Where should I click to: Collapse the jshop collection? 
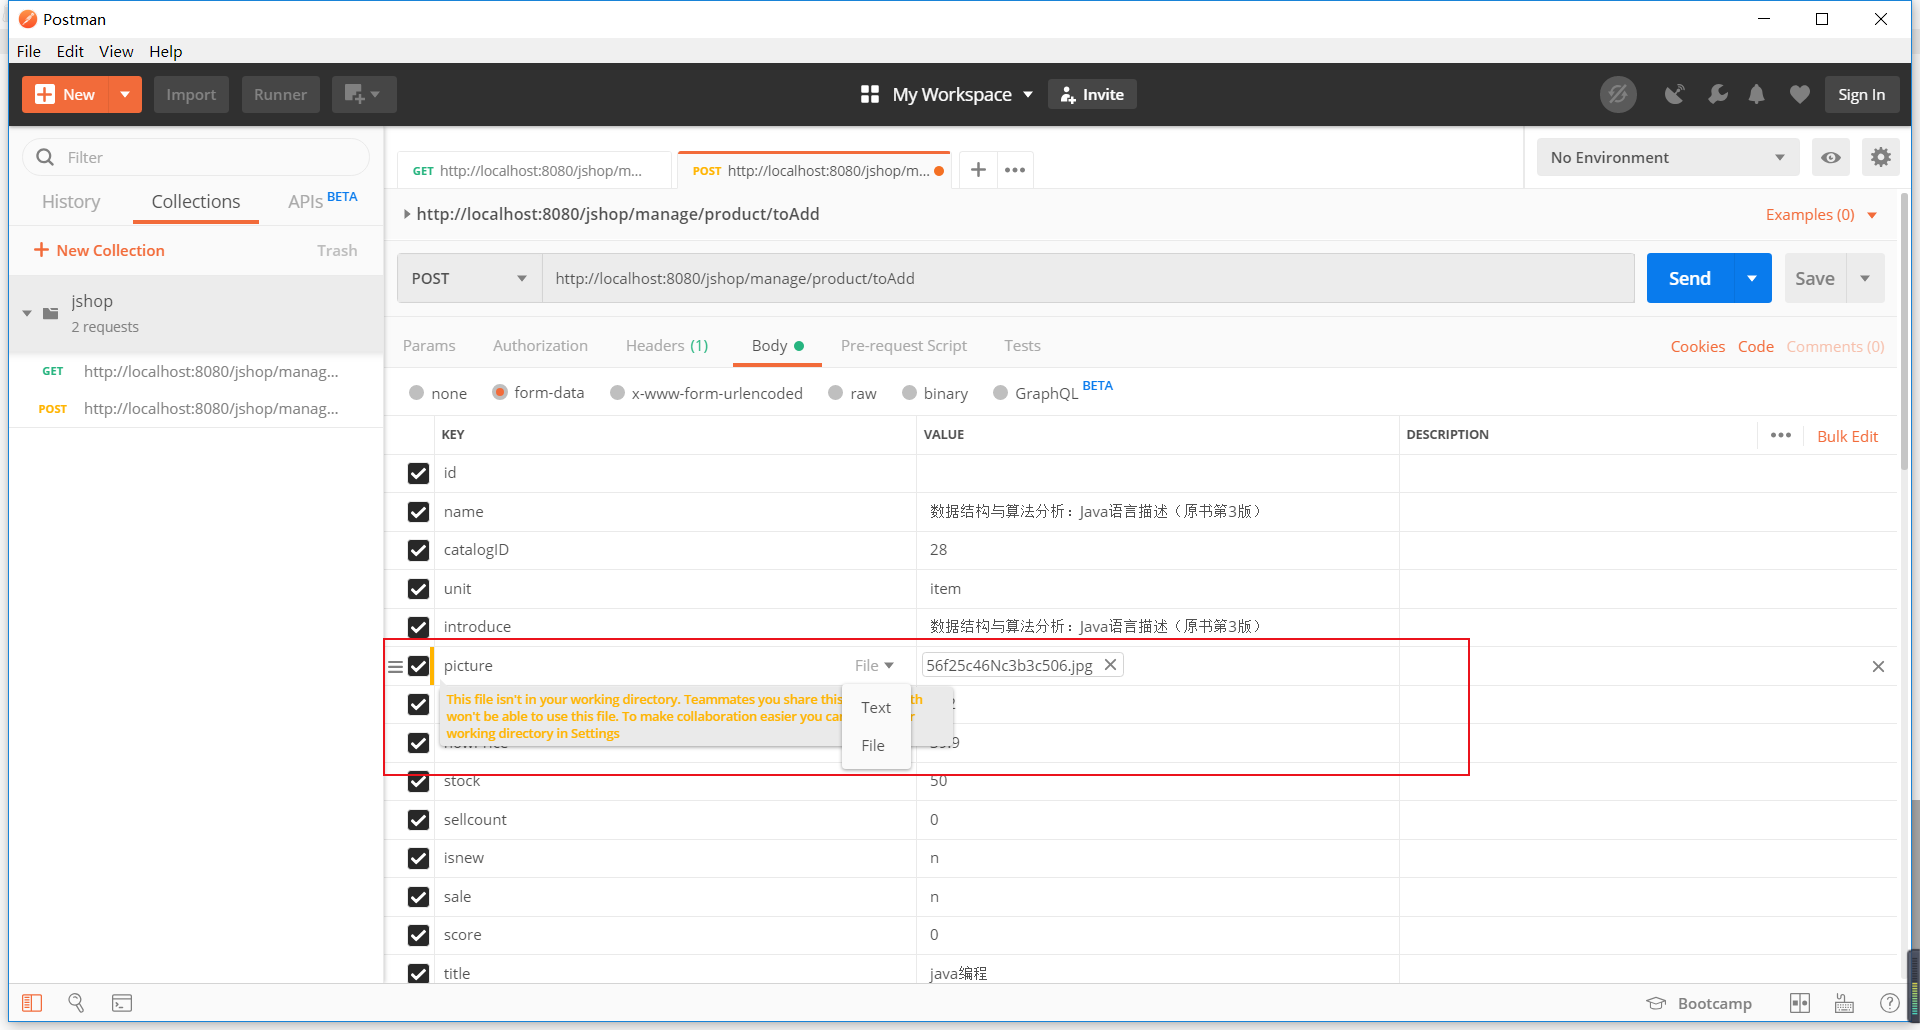(26, 312)
